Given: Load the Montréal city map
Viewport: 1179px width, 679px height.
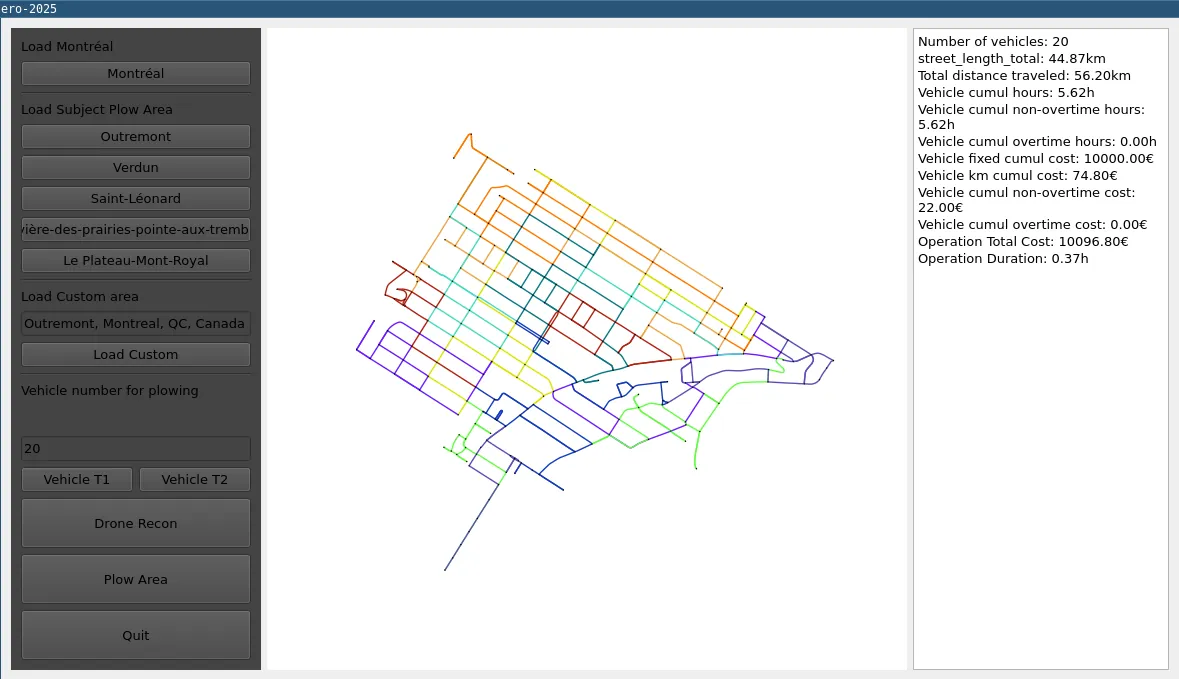Looking at the screenshot, I should click(x=135, y=73).
